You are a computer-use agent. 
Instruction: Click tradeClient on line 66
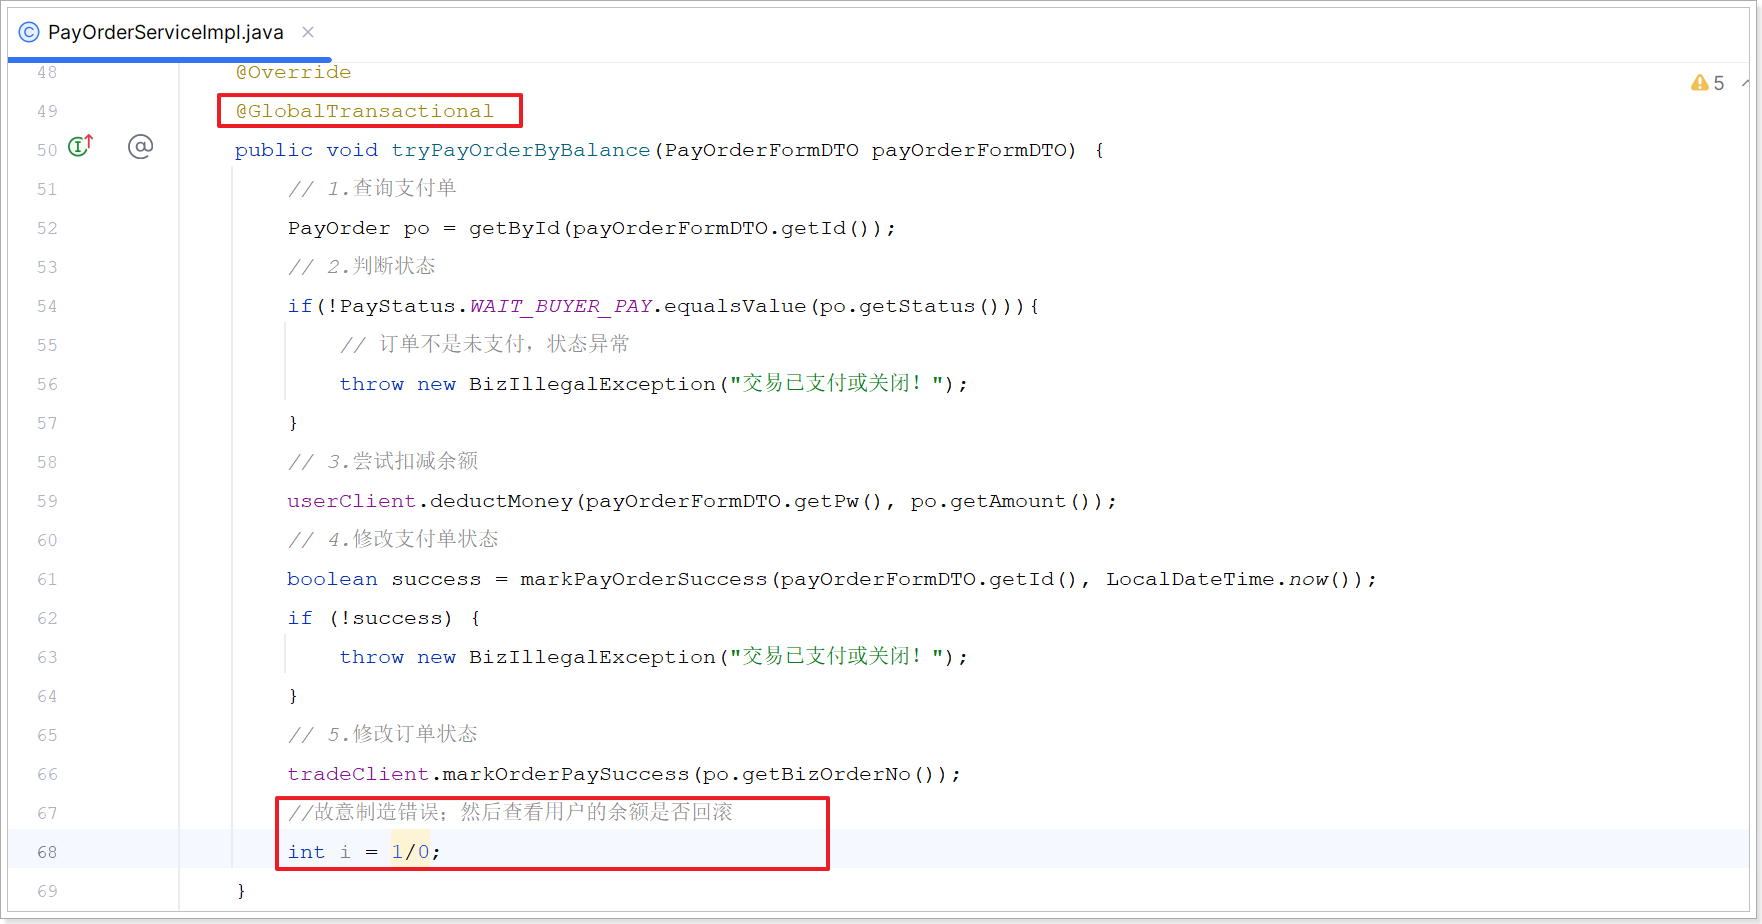358,774
